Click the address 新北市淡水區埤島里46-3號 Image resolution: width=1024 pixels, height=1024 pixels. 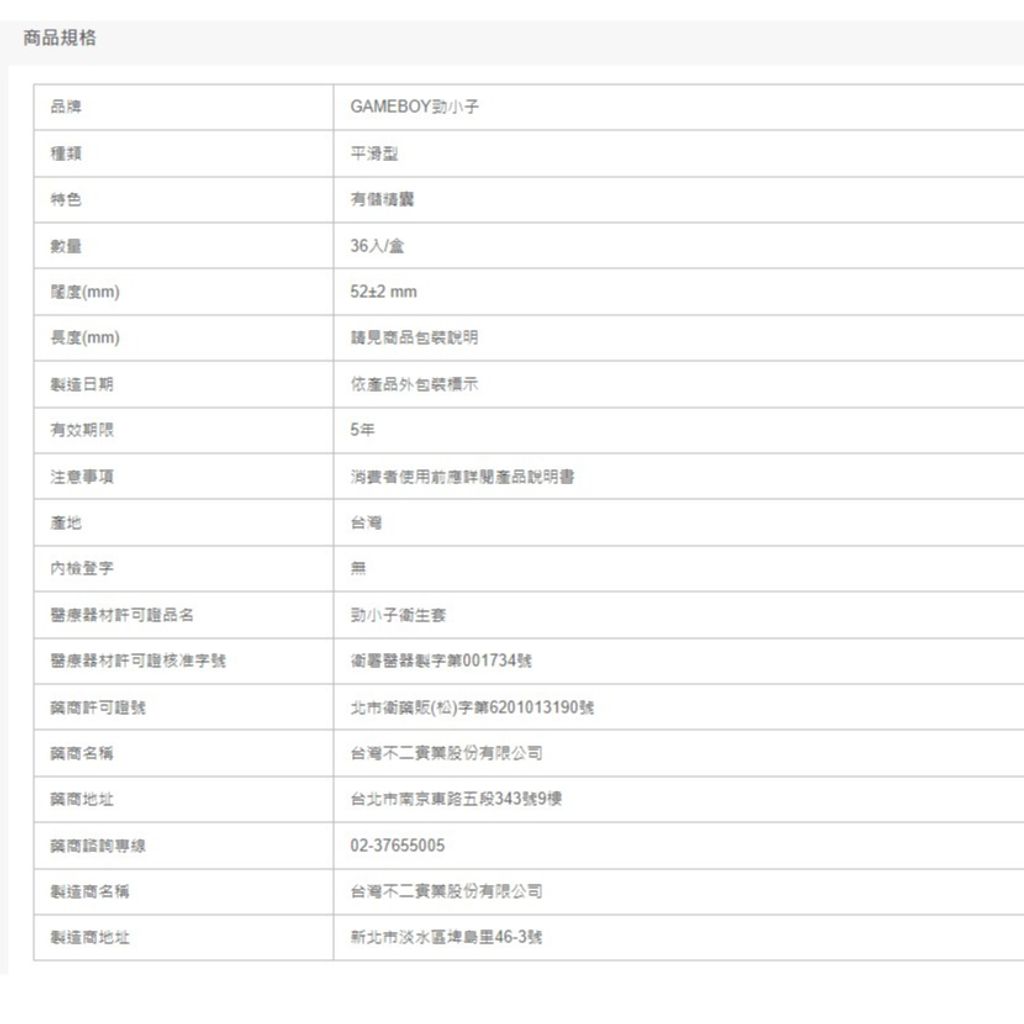pyautogui.click(x=446, y=937)
